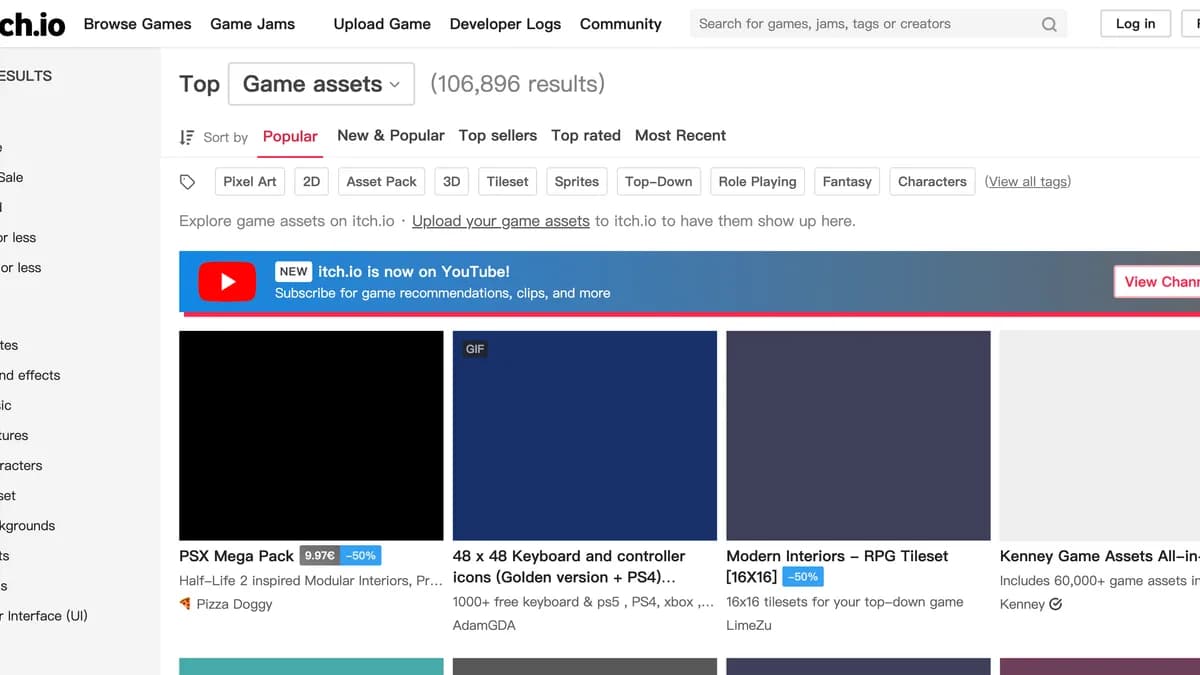Click the 106,896 results count text

click(518, 84)
